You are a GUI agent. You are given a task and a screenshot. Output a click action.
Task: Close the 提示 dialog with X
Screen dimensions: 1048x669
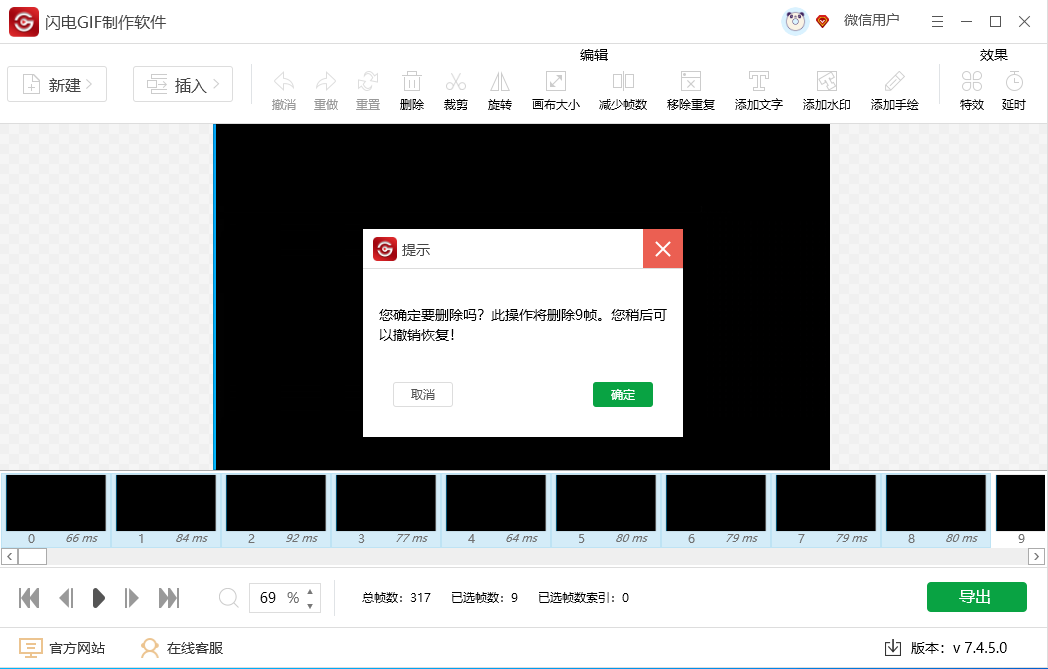pos(662,249)
